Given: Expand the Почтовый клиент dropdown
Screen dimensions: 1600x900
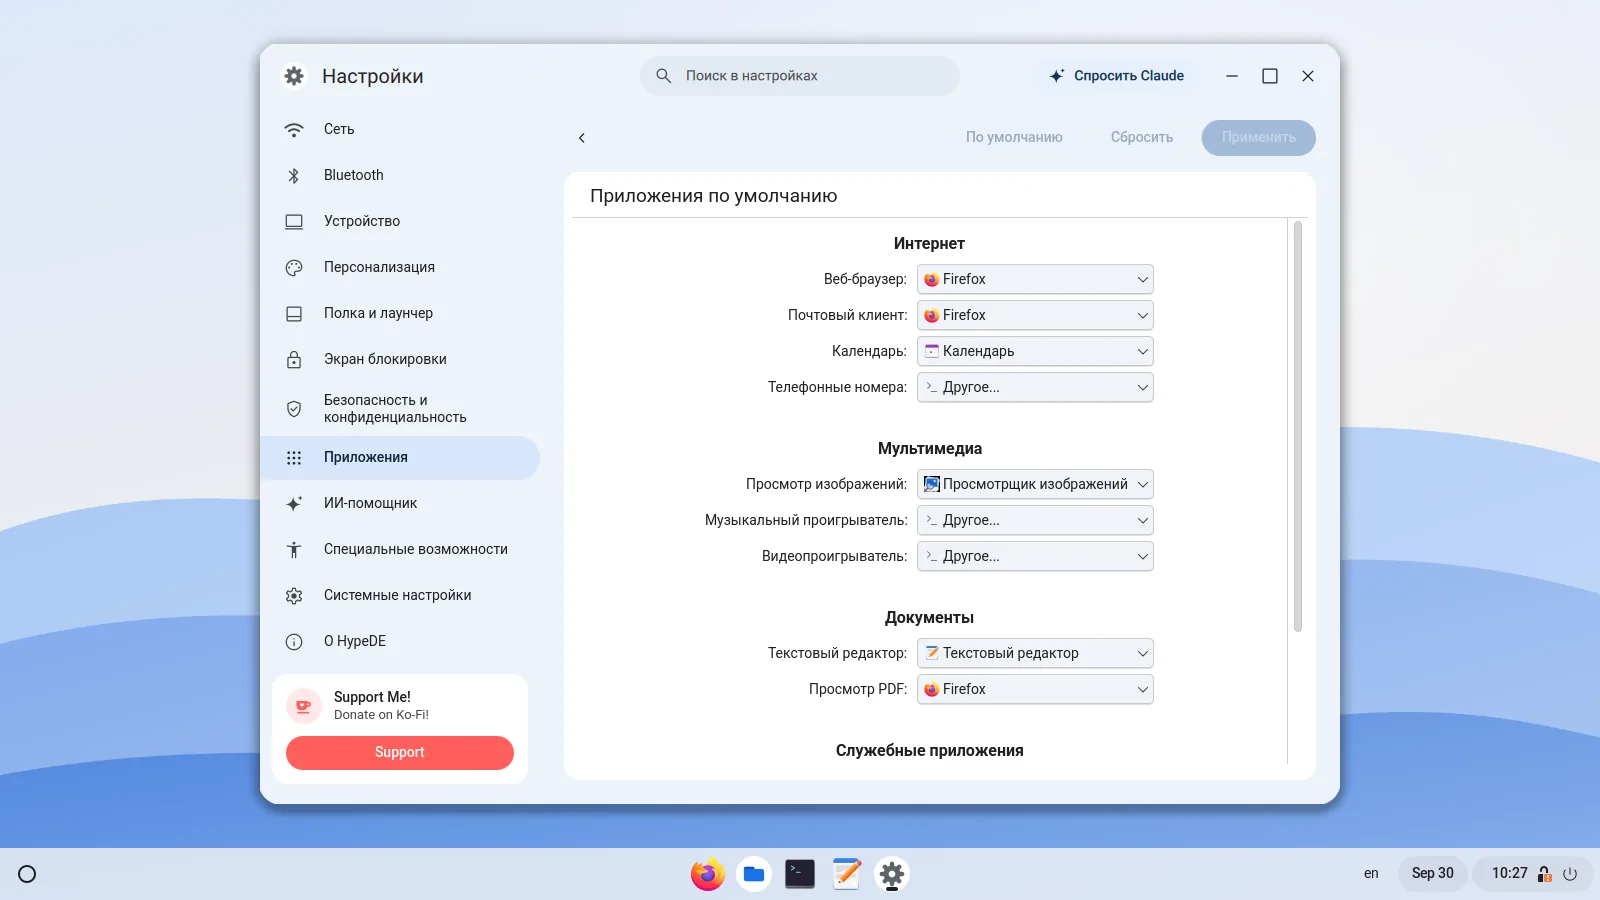Looking at the screenshot, I should pyautogui.click(x=1035, y=315).
